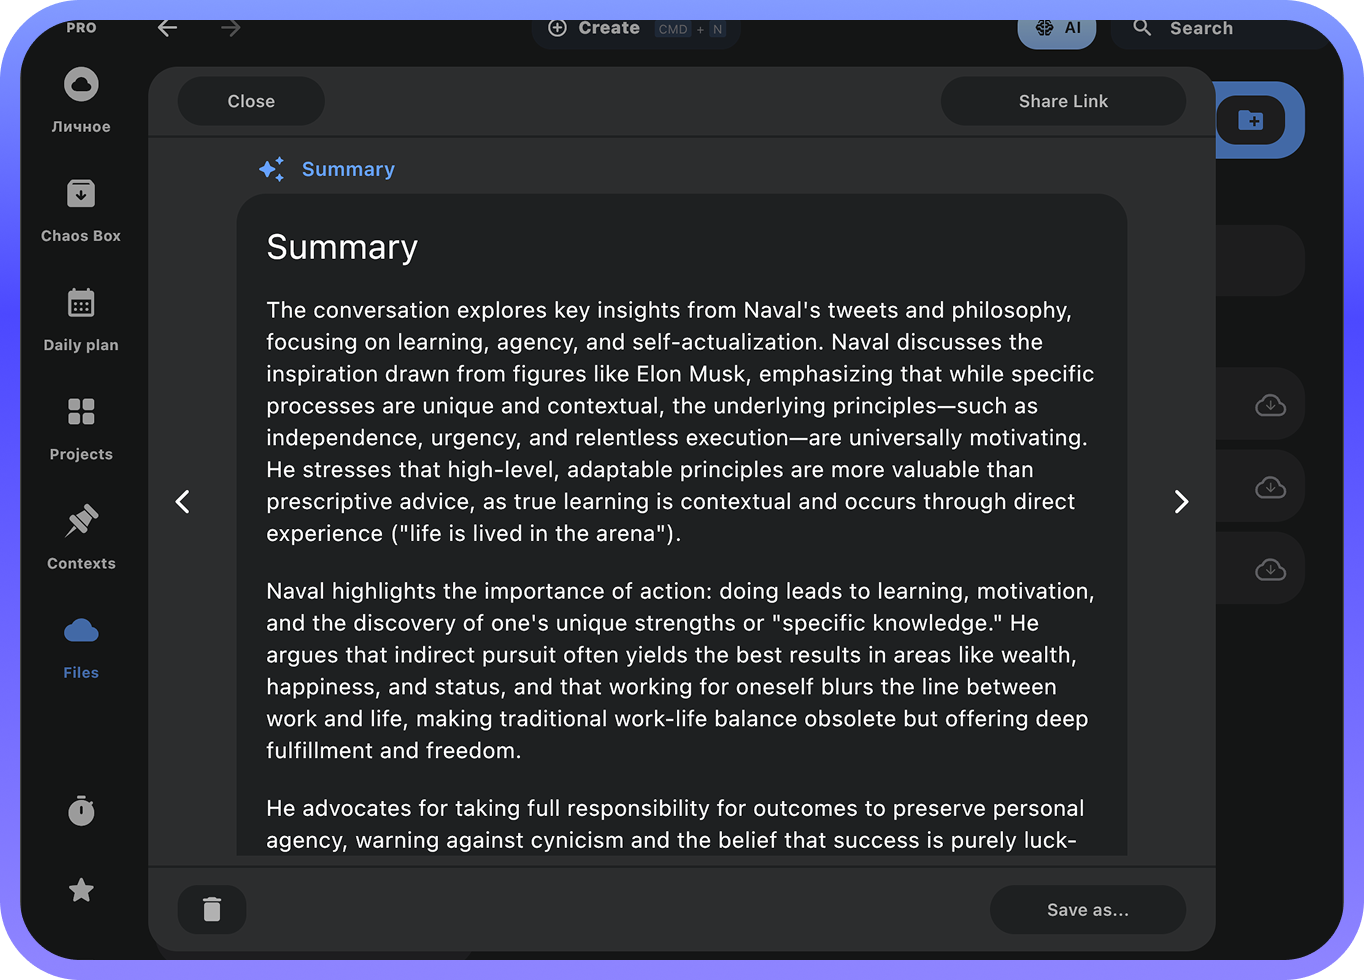Open Contexts pin section
This screenshot has height=980, width=1364.
tap(81, 536)
